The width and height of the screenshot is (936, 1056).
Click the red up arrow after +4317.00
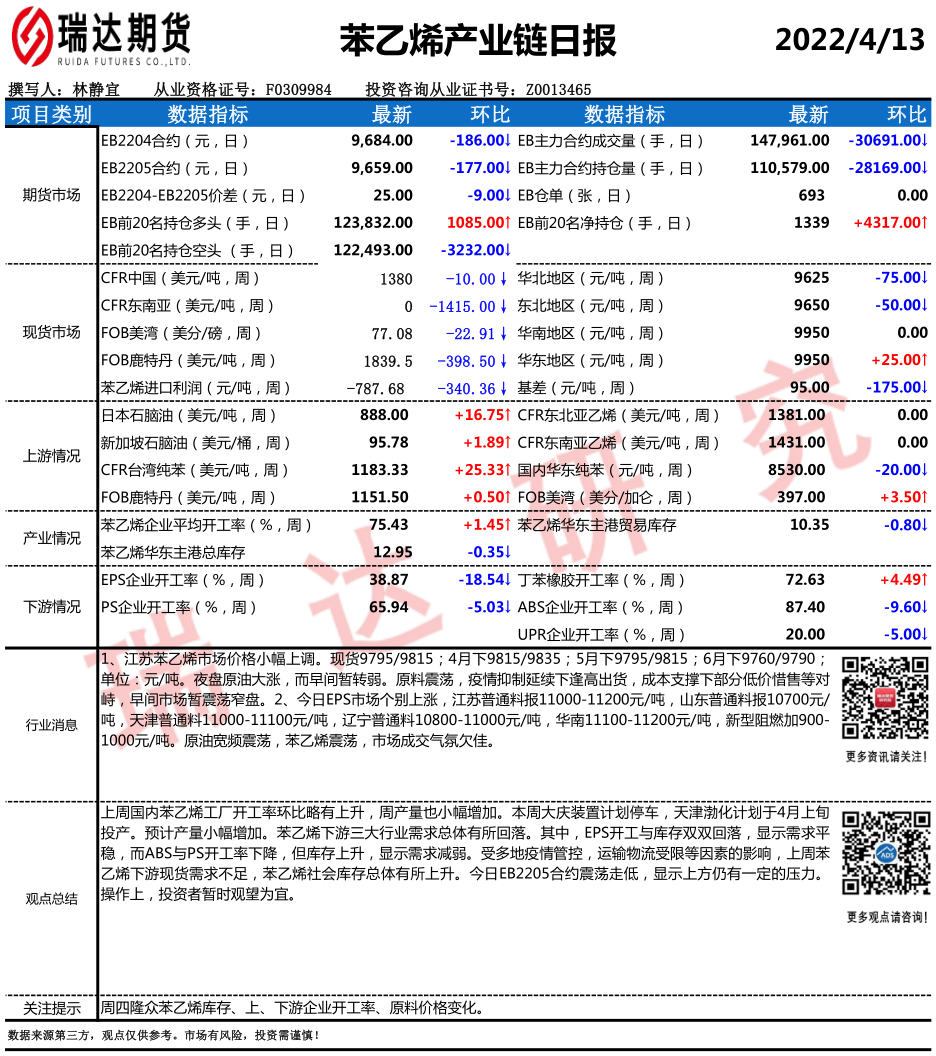(x=925, y=223)
